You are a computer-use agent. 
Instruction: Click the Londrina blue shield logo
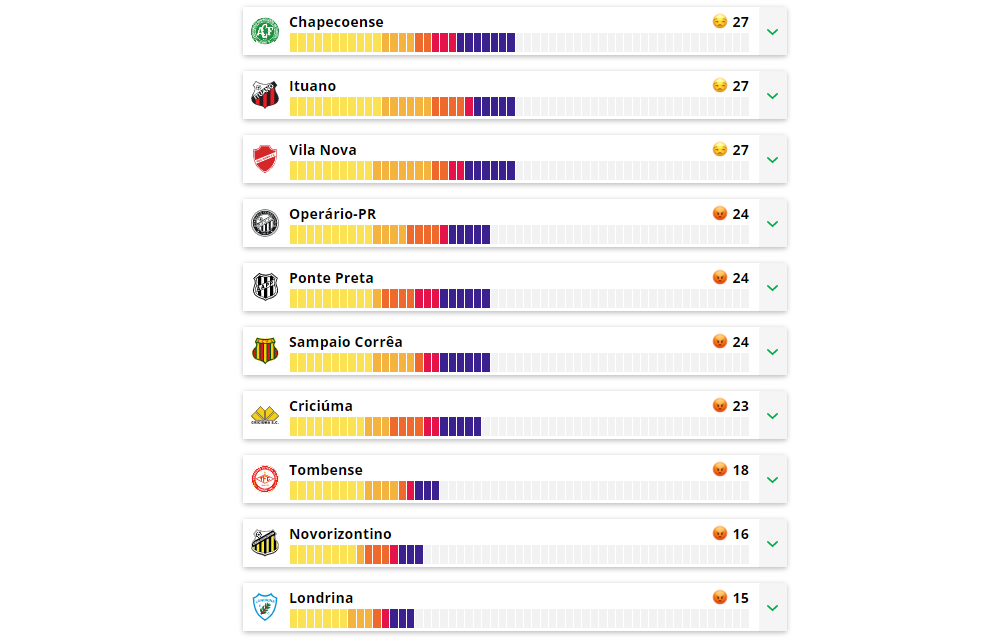pos(265,607)
